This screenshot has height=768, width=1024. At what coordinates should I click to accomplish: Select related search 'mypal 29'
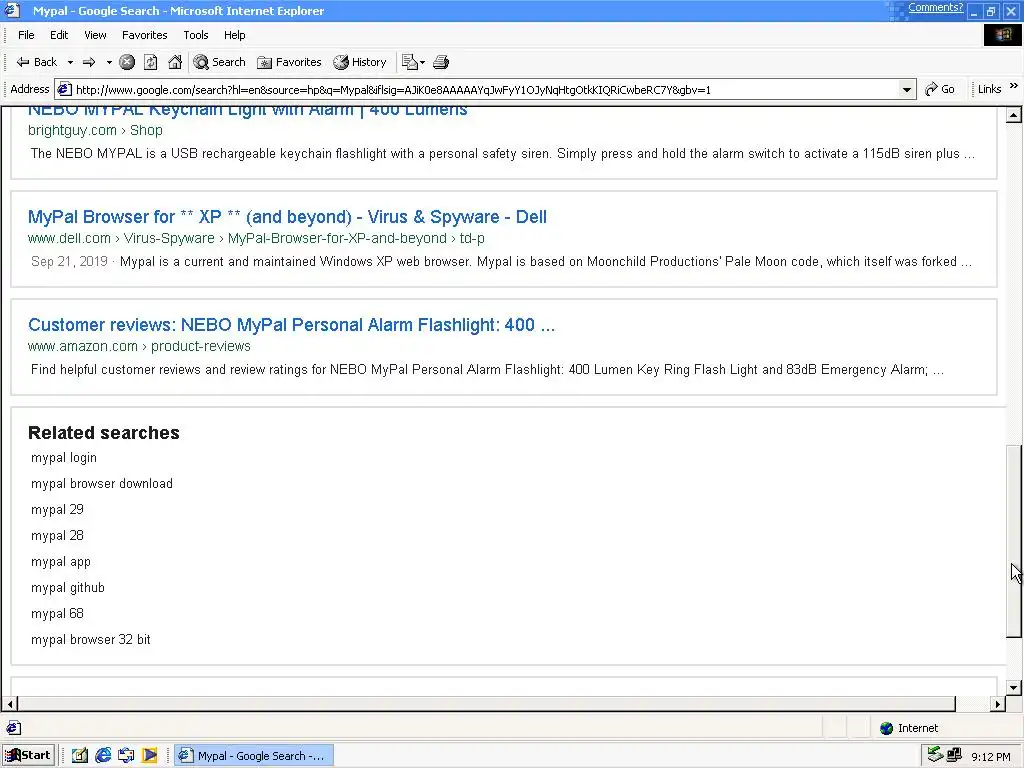[x=57, y=509]
